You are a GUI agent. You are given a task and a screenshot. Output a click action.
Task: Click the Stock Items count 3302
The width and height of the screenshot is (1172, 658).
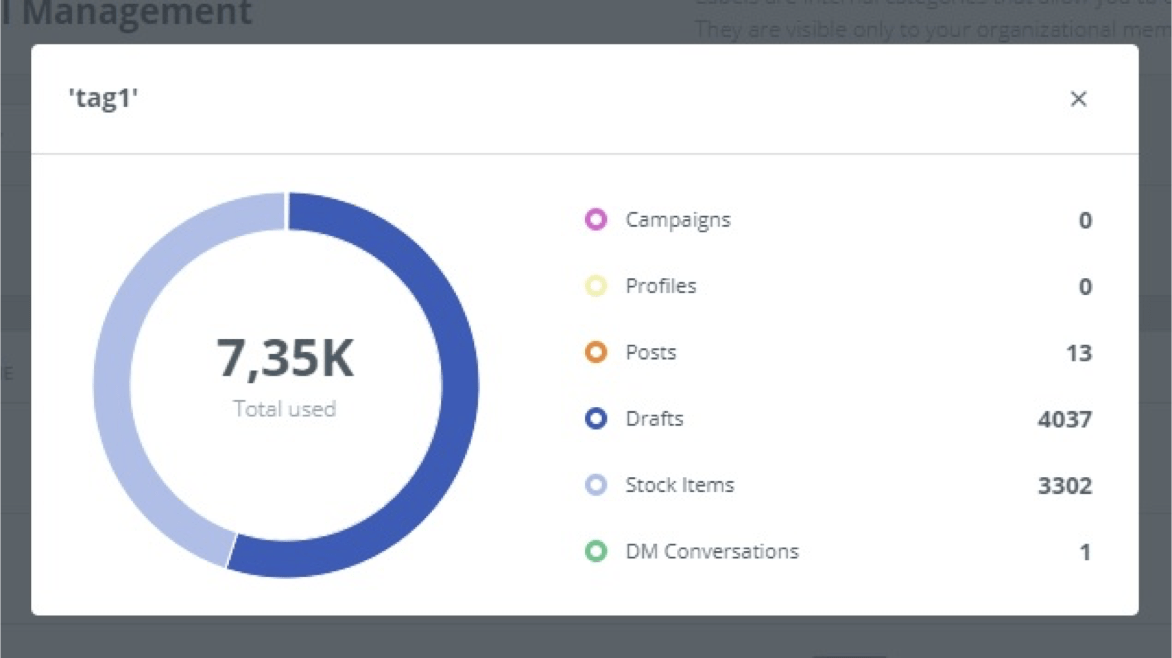pyautogui.click(x=1064, y=486)
